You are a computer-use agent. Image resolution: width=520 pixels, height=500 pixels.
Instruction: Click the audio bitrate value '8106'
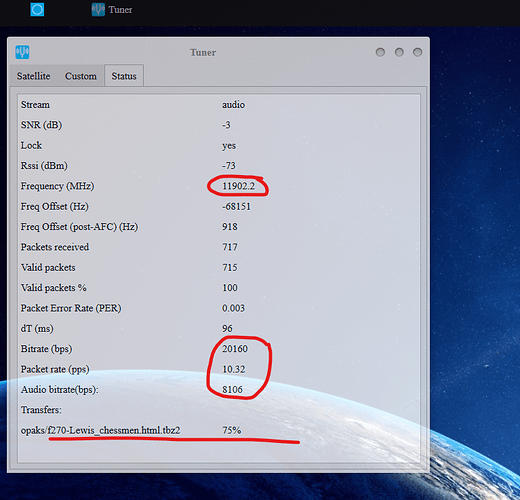pyautogui.click(x=232, y=390)
